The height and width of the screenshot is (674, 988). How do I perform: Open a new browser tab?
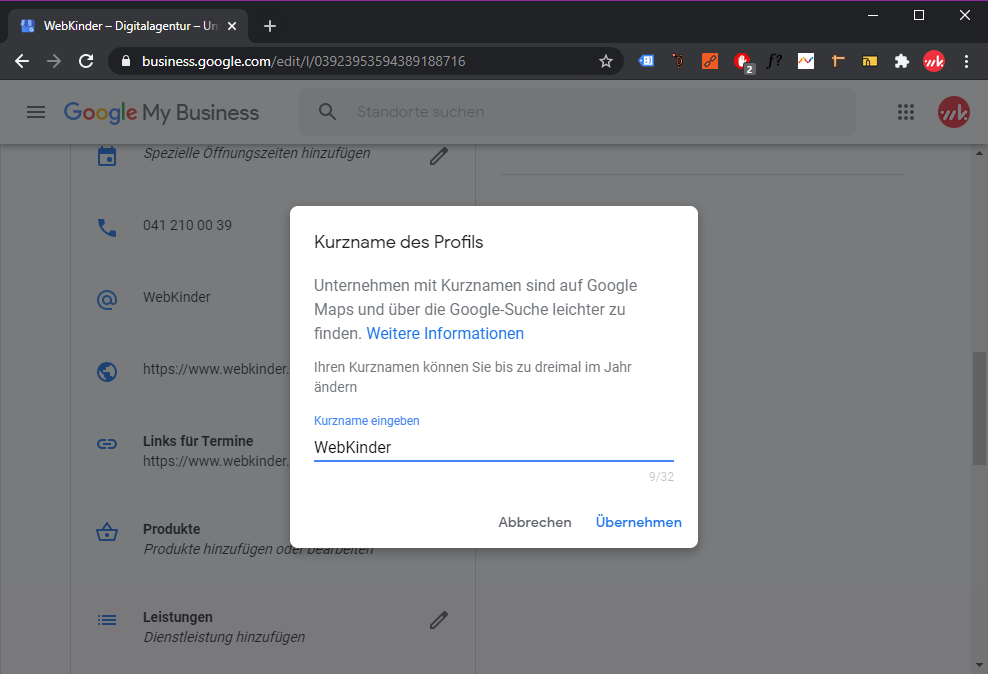point(270,26)
